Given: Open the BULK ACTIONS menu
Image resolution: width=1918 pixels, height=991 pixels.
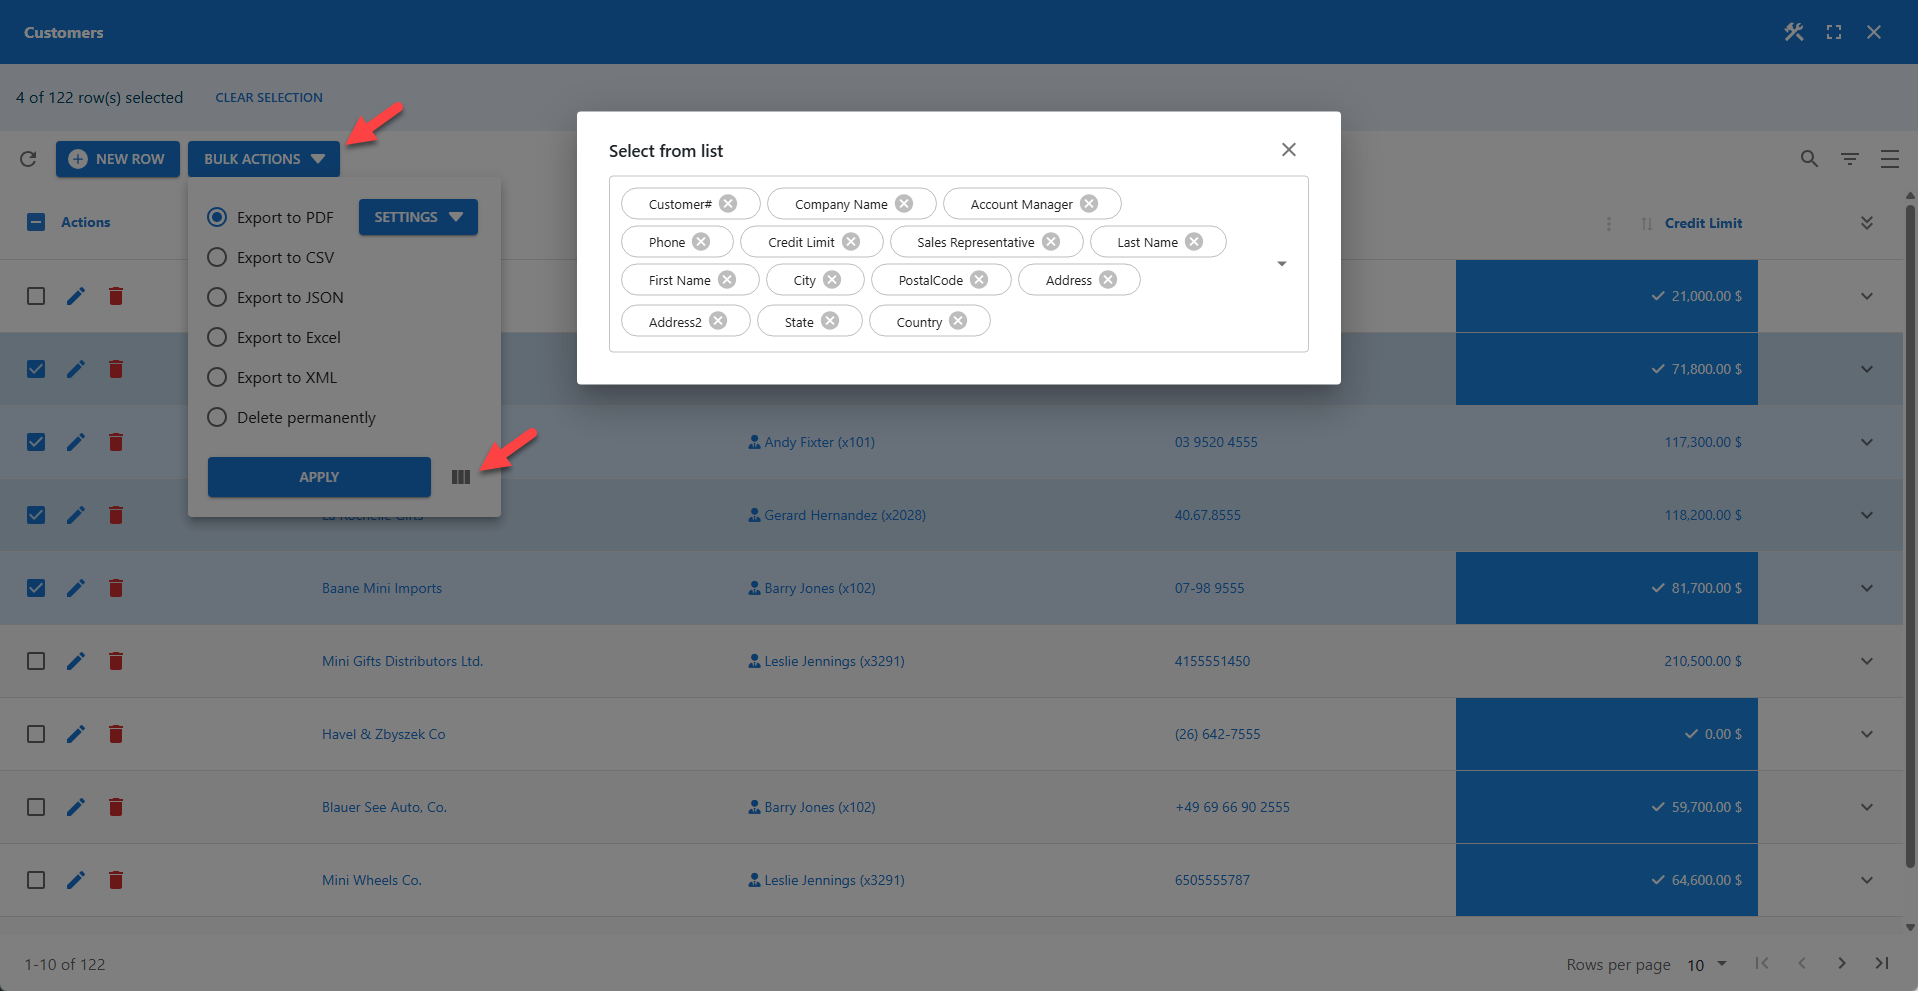Looking at the screenshot, I should [x=263, y=158].
